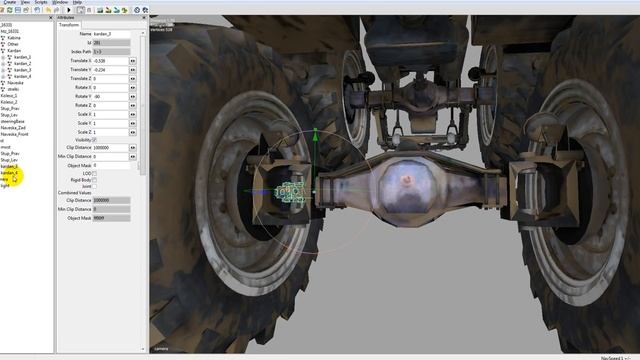
Task: Select the Koleso_2 tree item
Action: point(9,102)
